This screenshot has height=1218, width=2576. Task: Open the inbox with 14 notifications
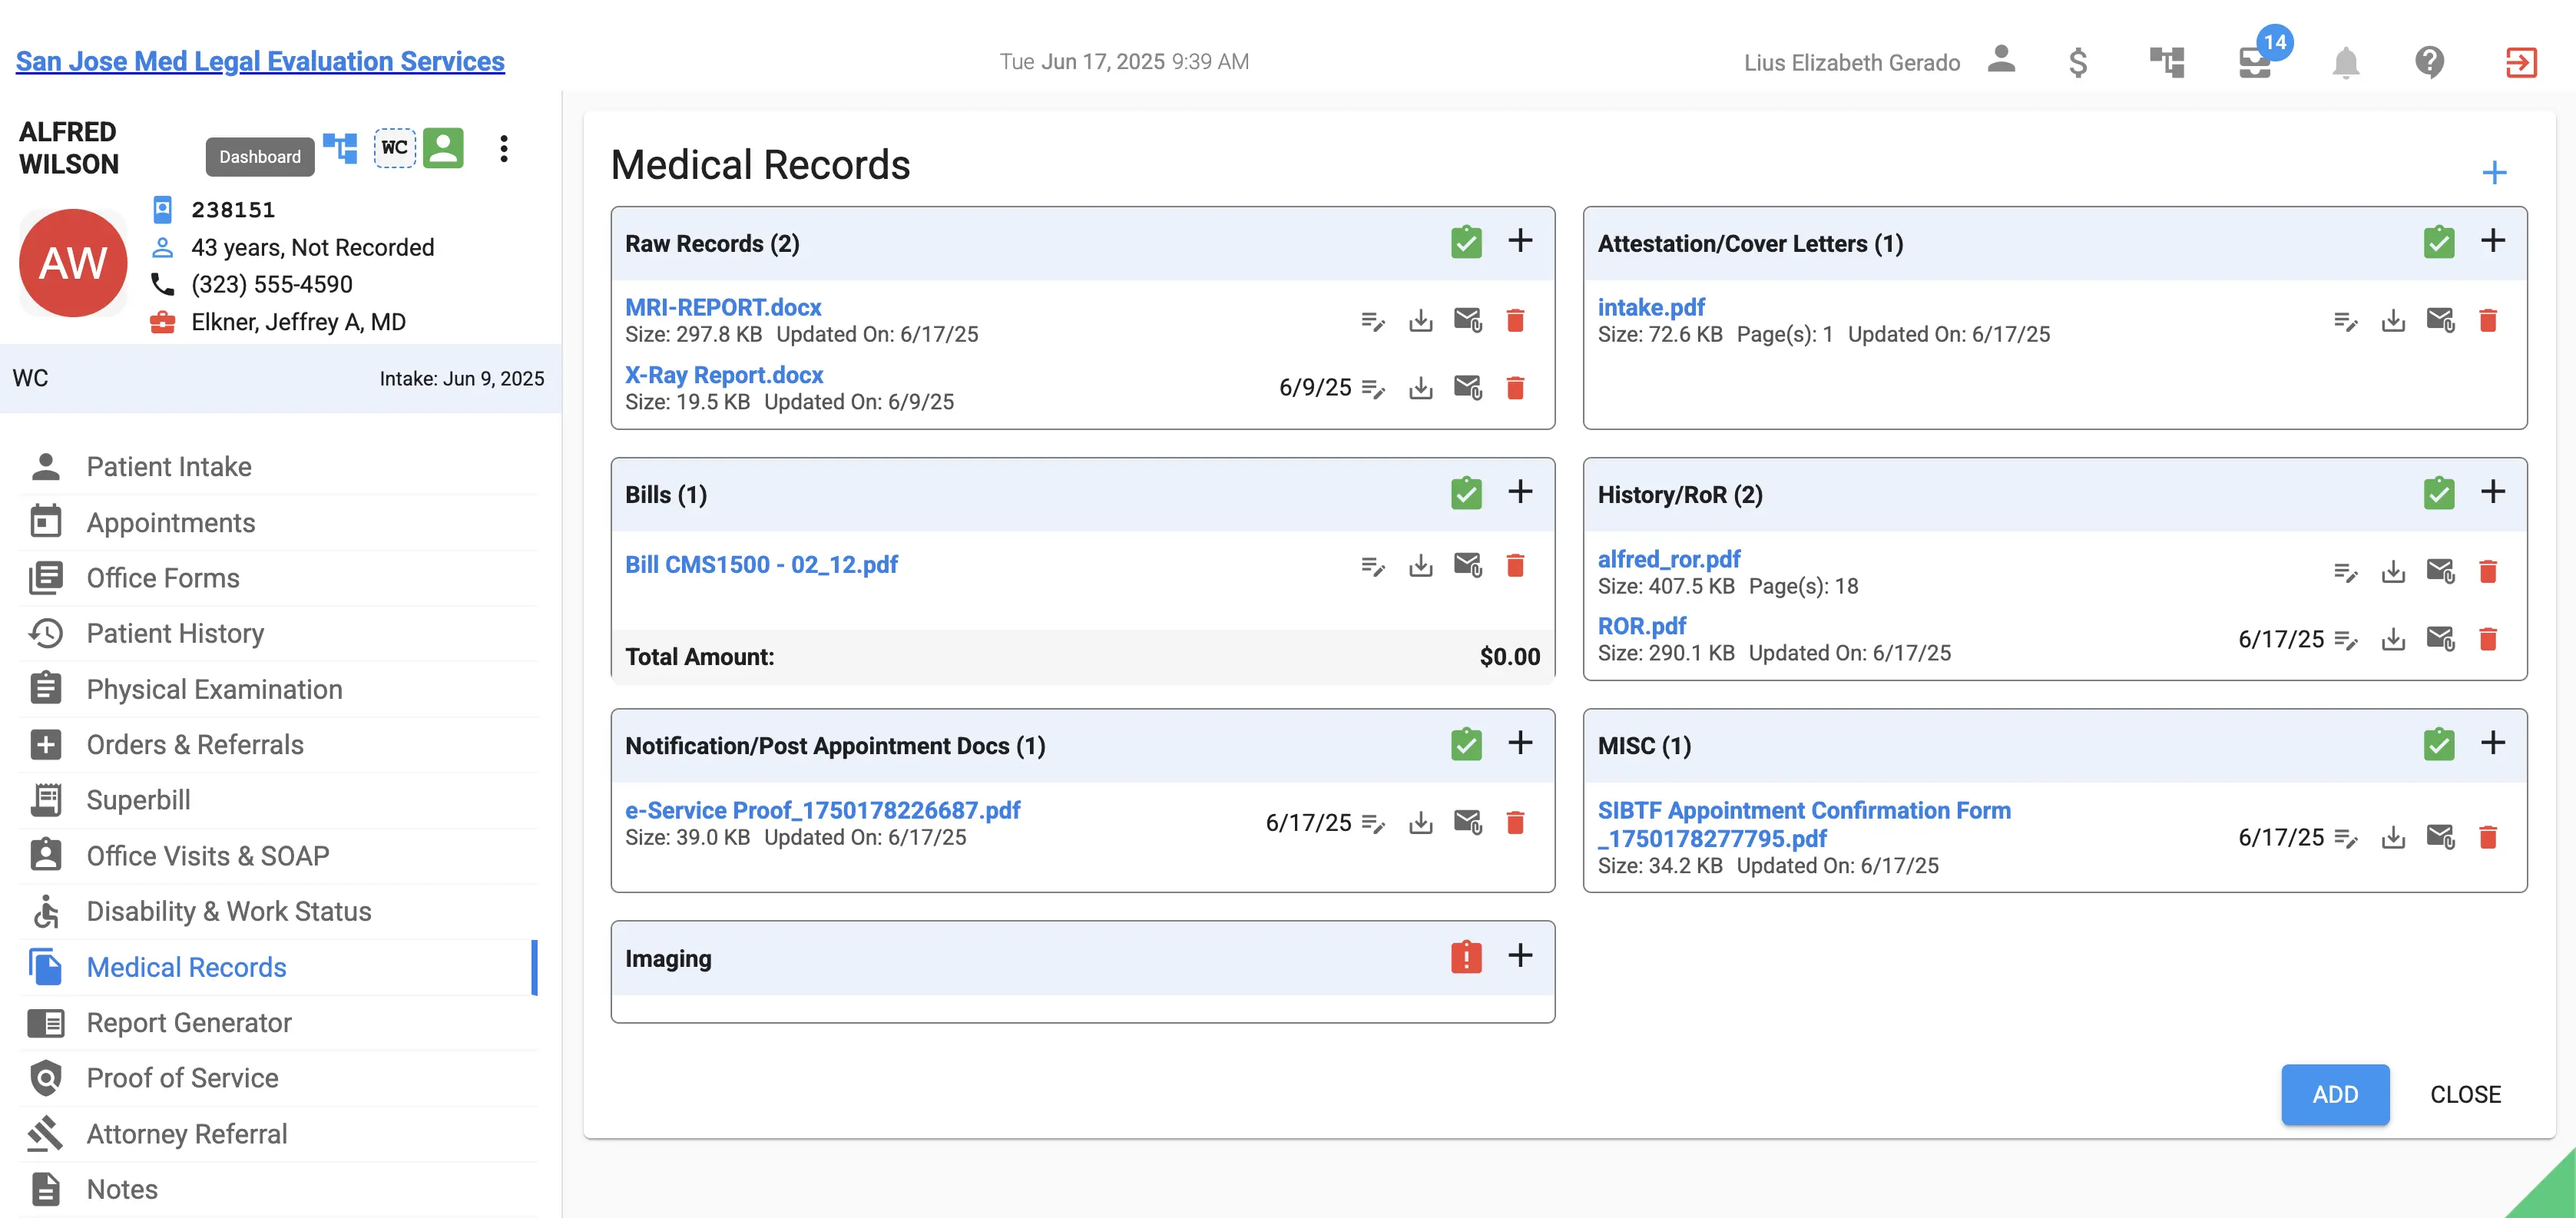coord(2255,62)
